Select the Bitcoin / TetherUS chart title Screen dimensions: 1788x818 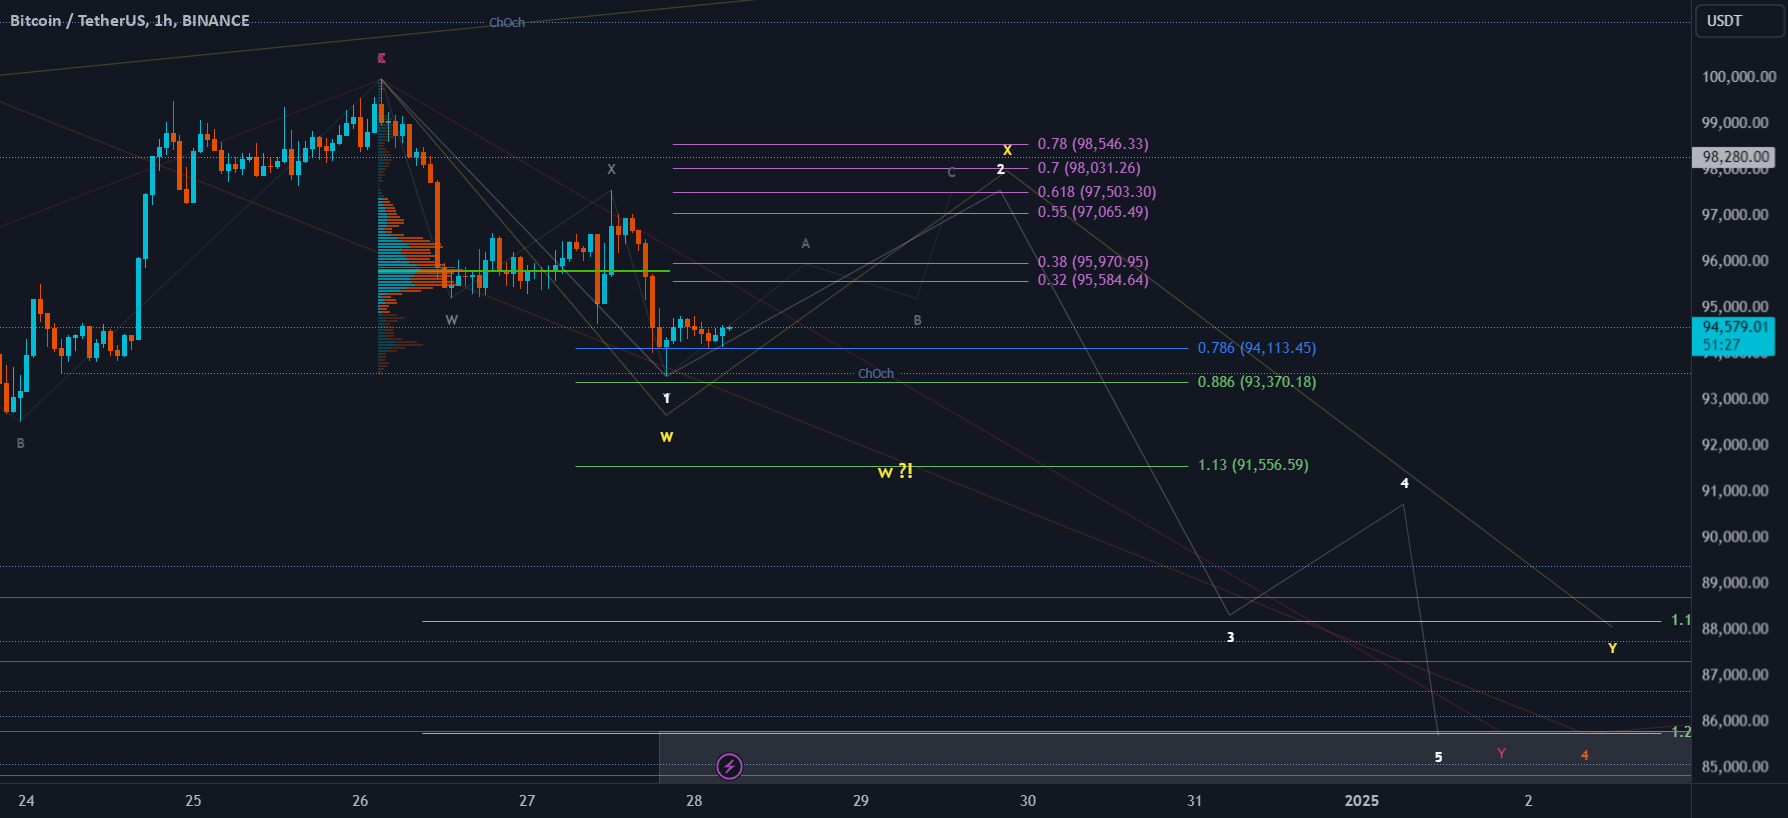pyautogui.click(x=130, y=20)
